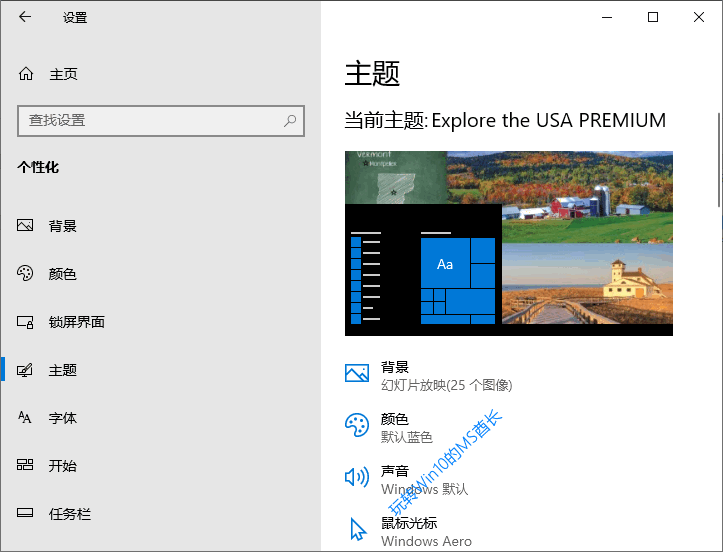Screen dimensions: 723x552
Task: Open 声音 Windows 默认 option
Action: coord(407,480)
